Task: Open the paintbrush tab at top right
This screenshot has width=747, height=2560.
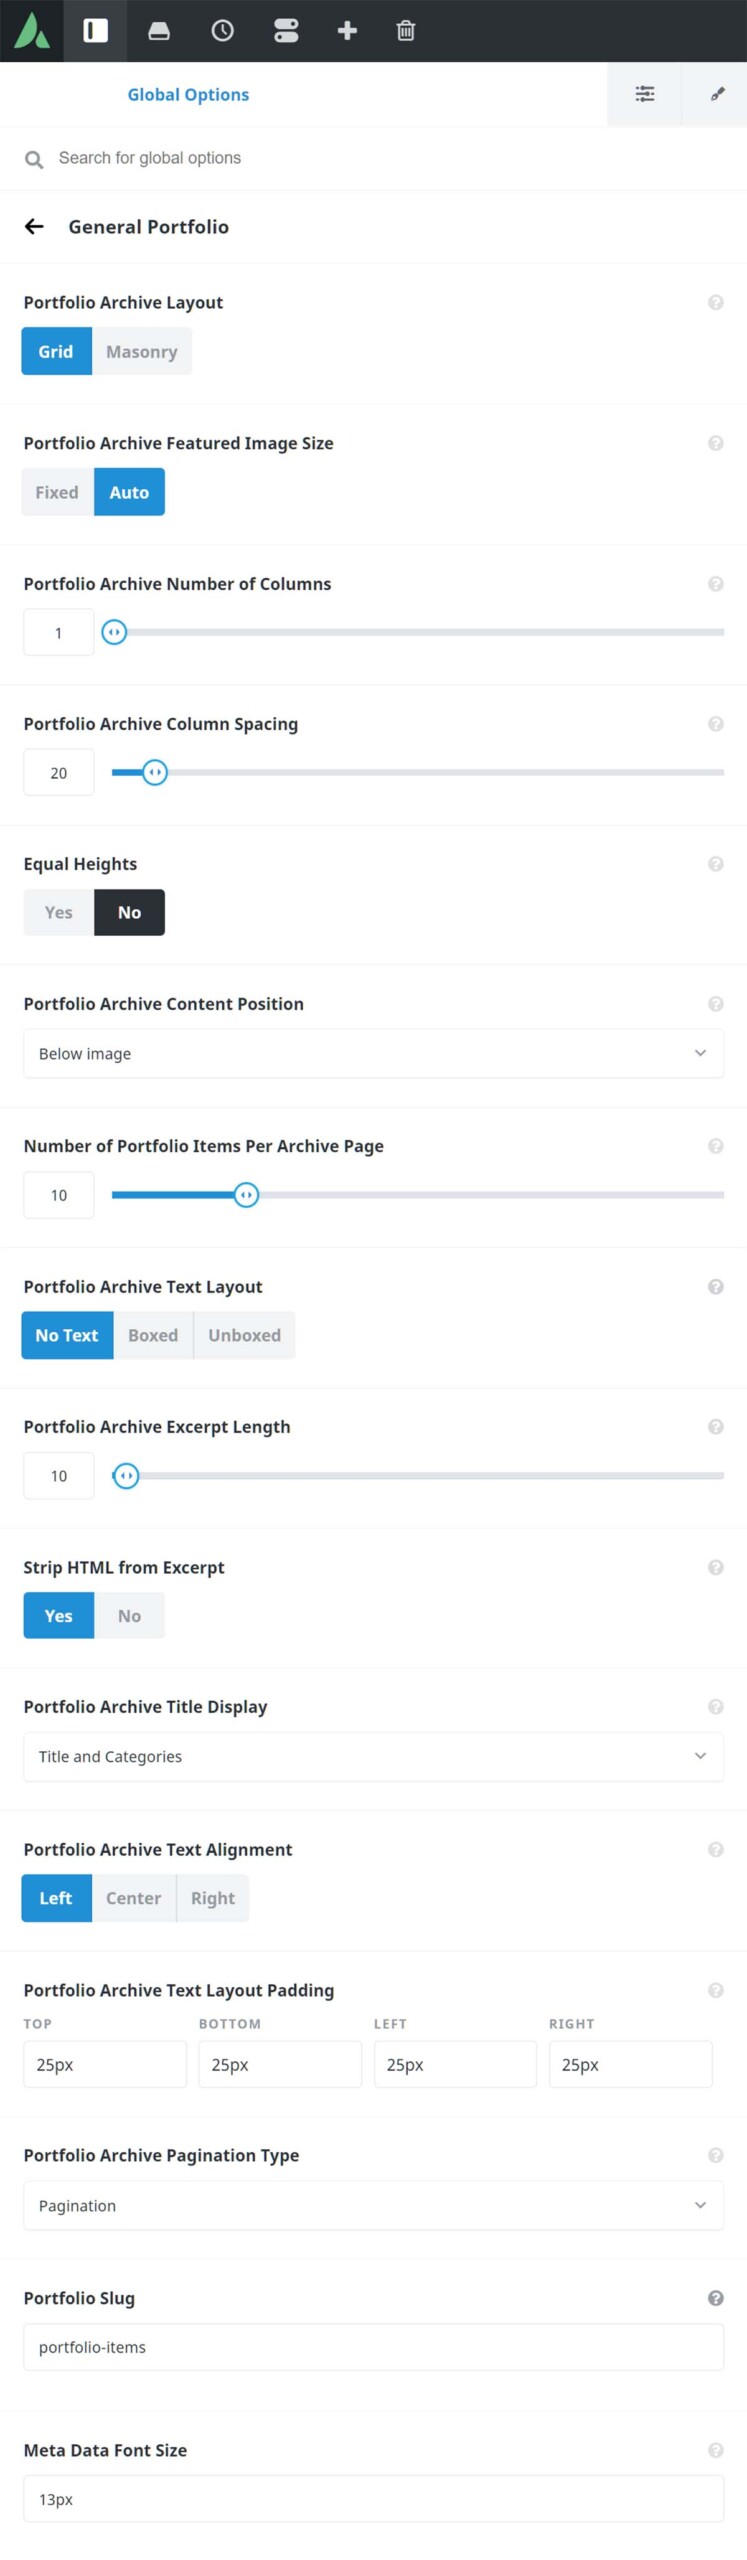Action: (717, 94)
